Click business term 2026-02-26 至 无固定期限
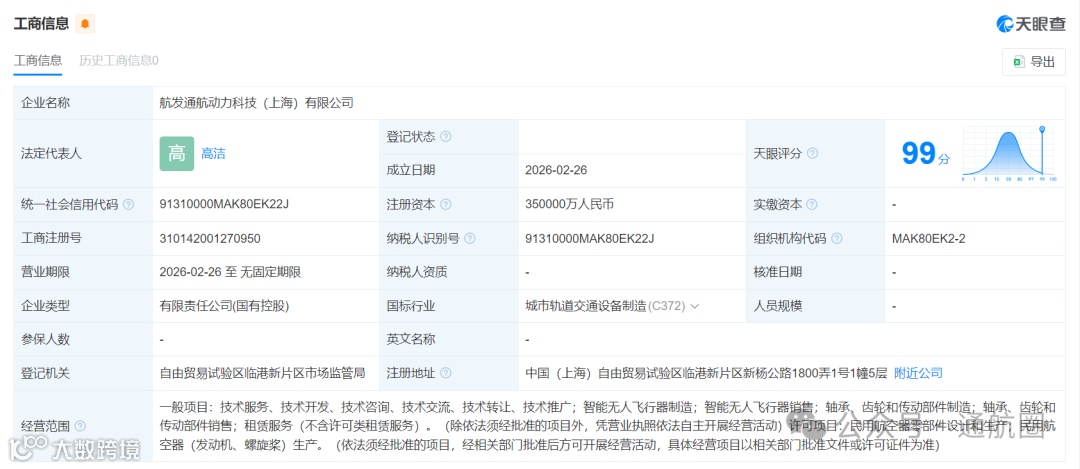This screenshot has height=469, width=1080. [230, 272]
